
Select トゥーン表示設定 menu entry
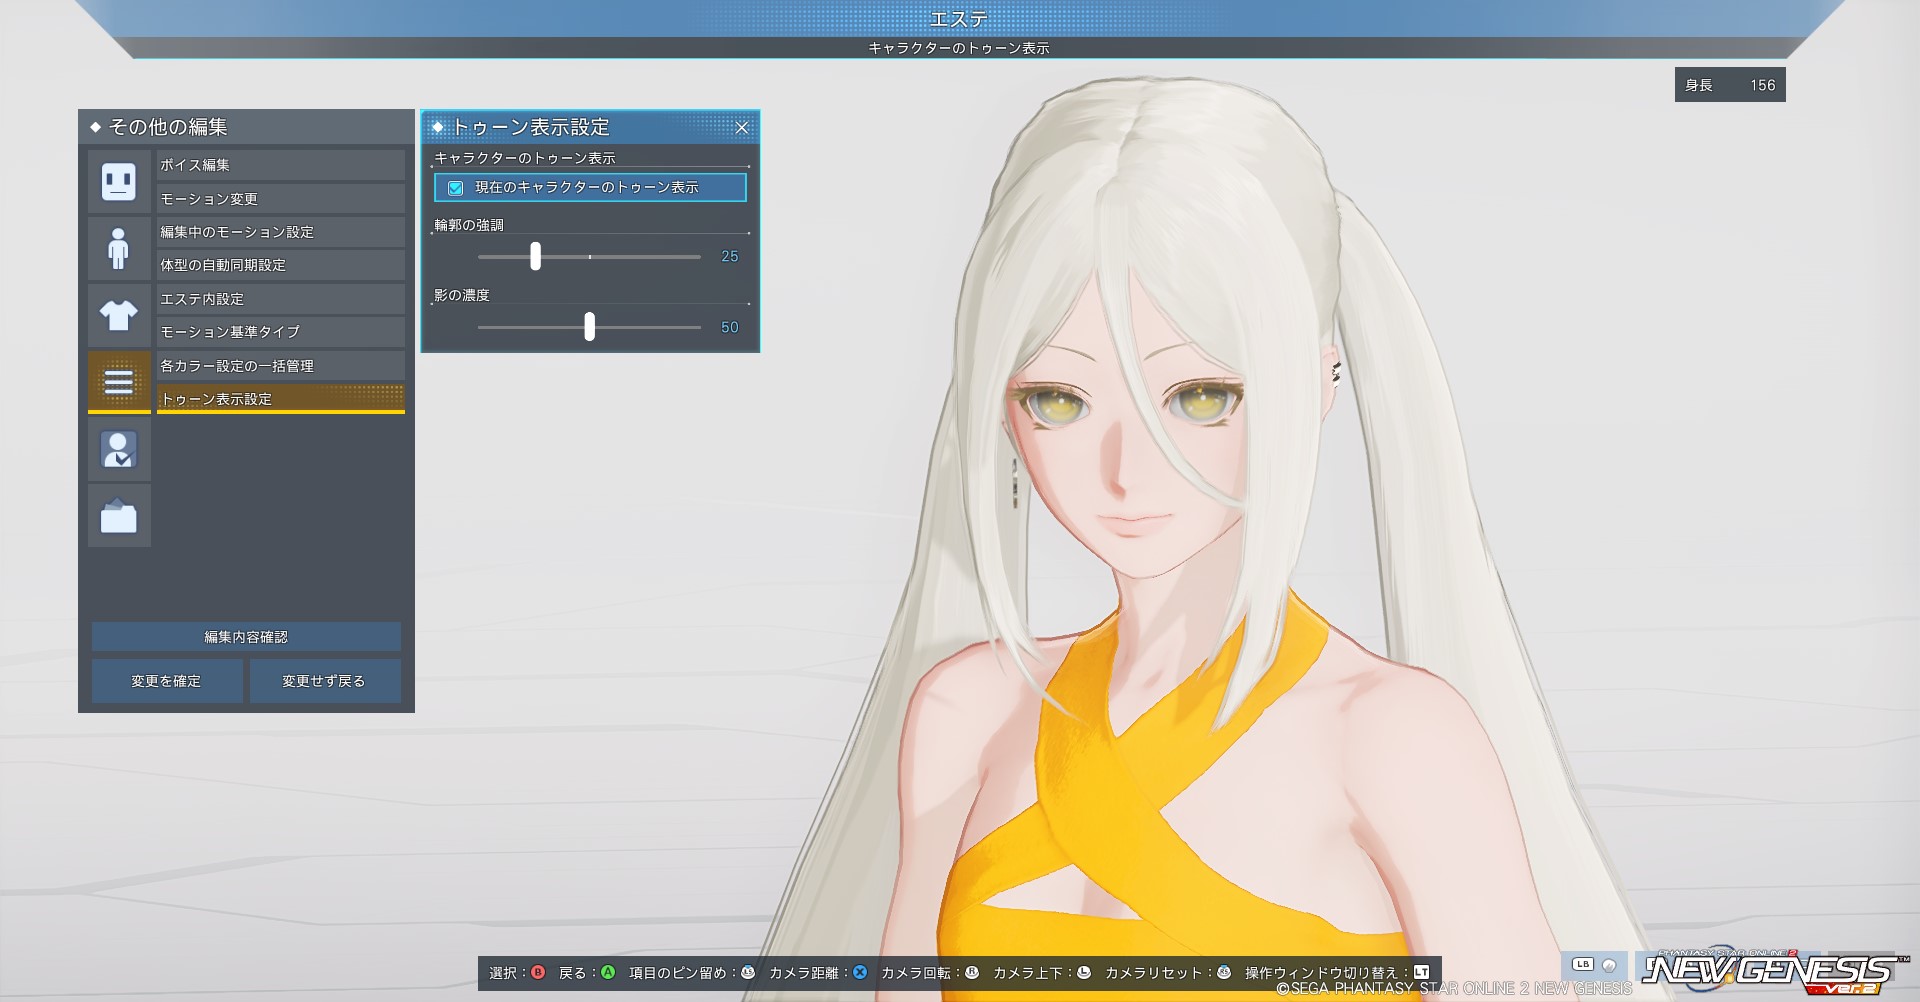[280, 399]
